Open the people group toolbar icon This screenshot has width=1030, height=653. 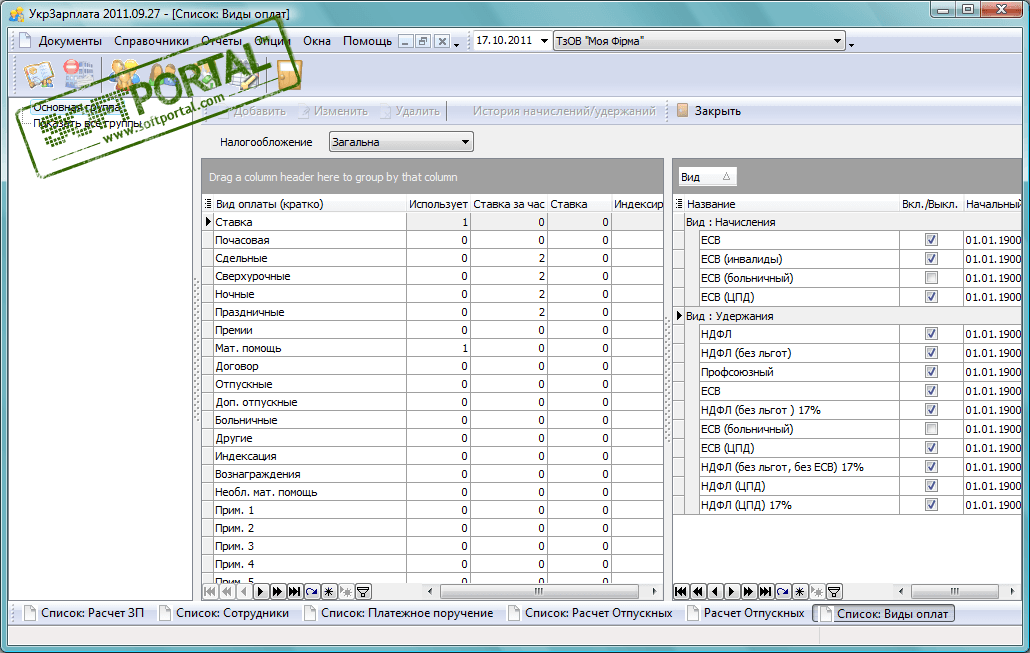coord(124,74)
